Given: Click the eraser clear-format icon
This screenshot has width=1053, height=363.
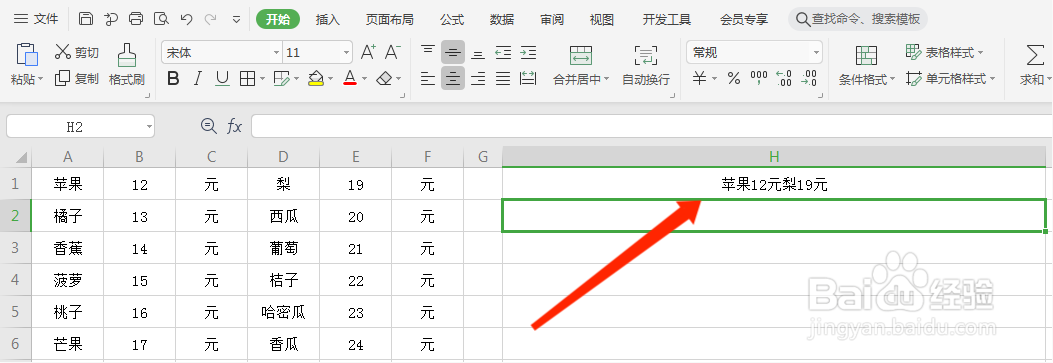Looking at the screenshot, I should [384, 79].
